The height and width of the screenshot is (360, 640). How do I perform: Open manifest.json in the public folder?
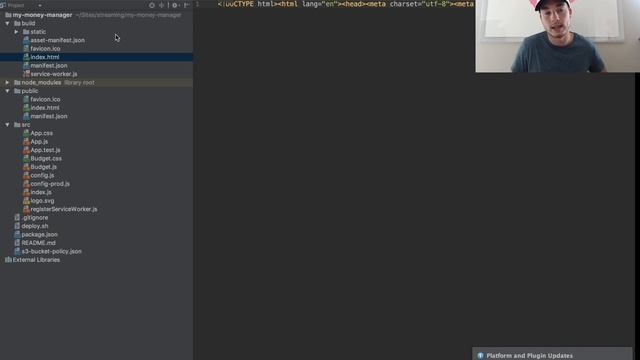pyautogui.click(x=49, y=116)
